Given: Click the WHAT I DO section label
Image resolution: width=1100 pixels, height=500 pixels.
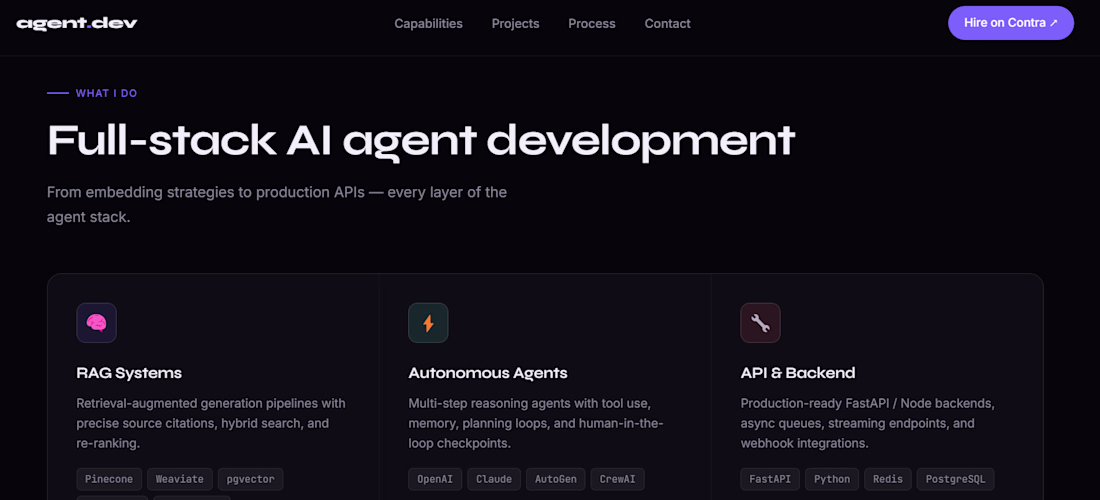Looking at the screenshot, I should [106, 93].
